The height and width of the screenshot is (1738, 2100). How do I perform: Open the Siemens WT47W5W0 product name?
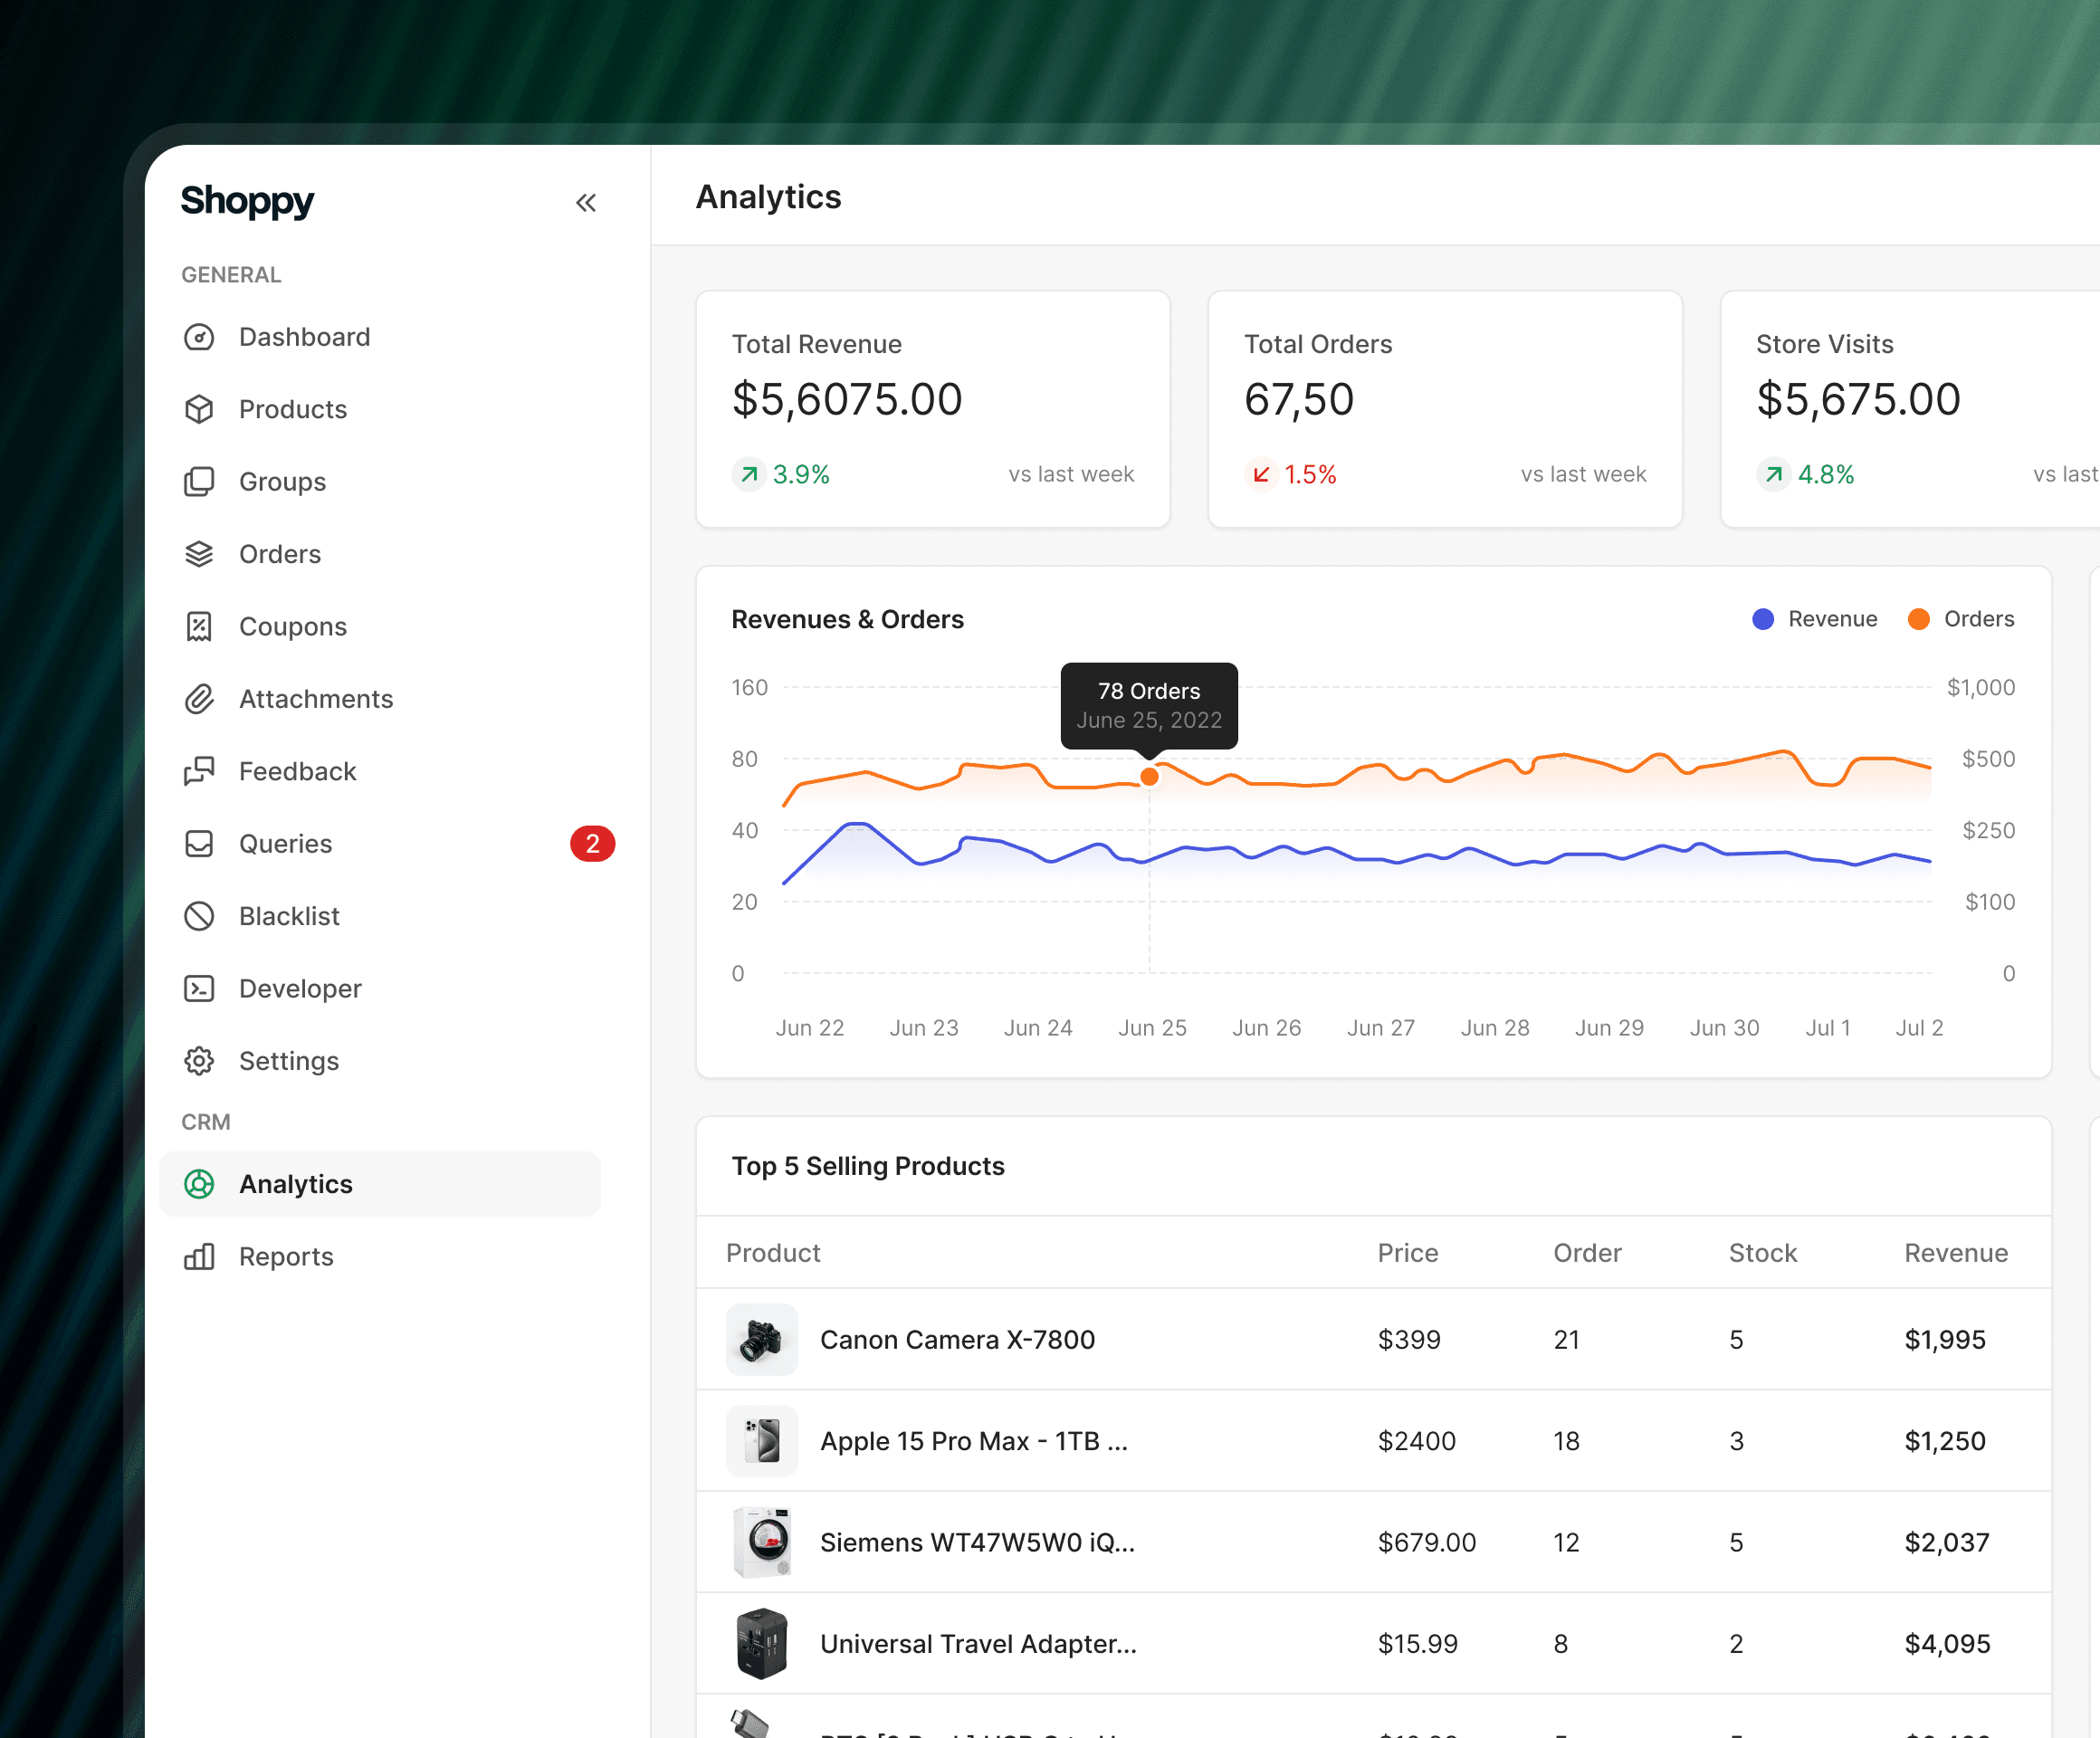click(x=977, y=1543)
